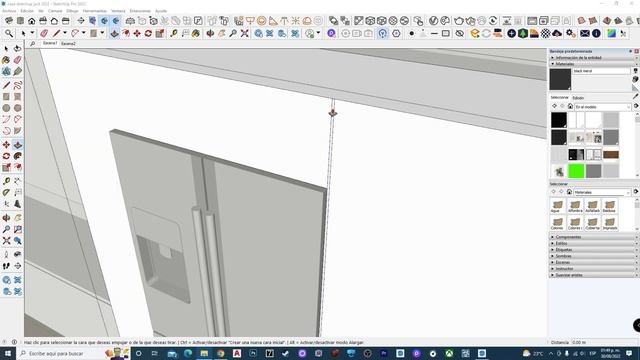Open the Cámara menu

click(55, 11)
